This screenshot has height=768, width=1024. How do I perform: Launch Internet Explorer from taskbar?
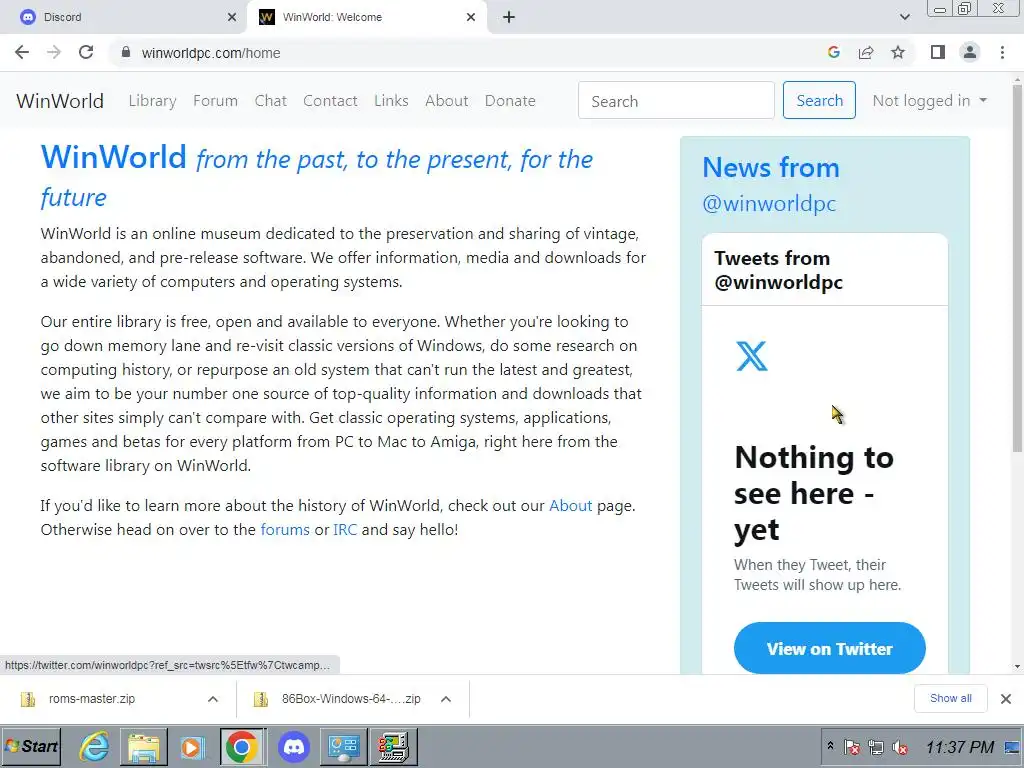94,746
